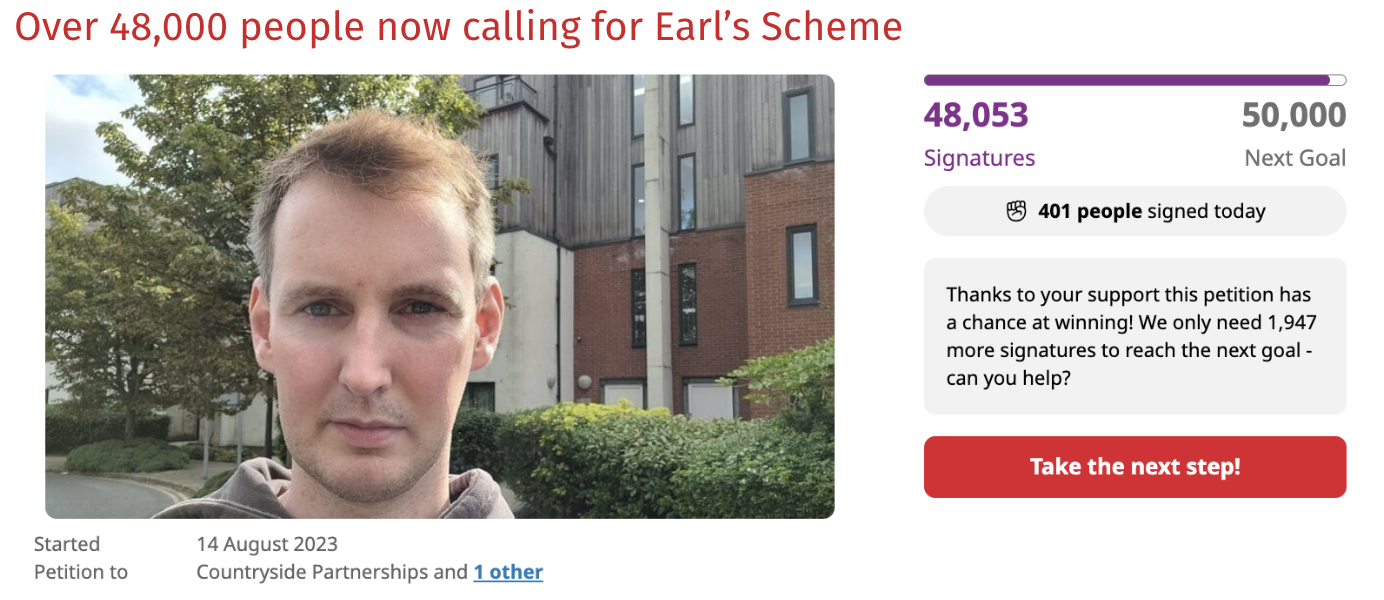Image resolution: width=1384 pixels, height=600 pixels.
Task: Click the Countryside Partnerships recipient text
Action: [314, 572]
